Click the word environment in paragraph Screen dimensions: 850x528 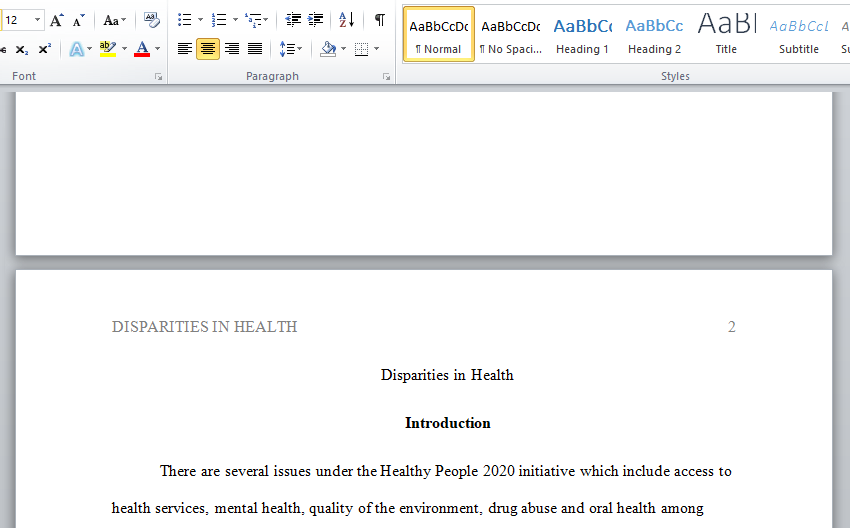point(439,508)
